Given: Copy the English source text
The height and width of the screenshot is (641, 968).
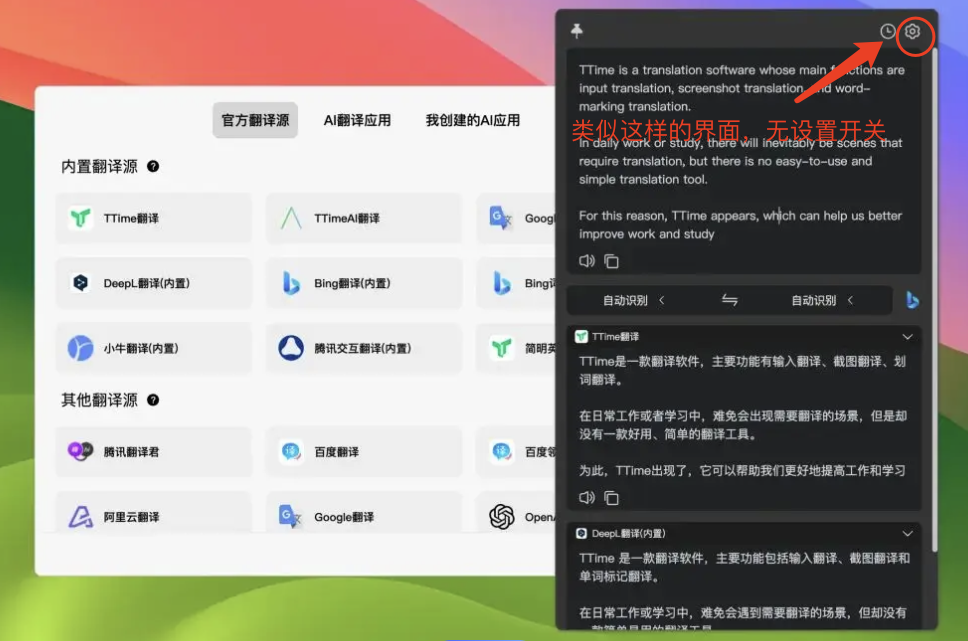Looking at the screenshot, I should tap(611, 261).
